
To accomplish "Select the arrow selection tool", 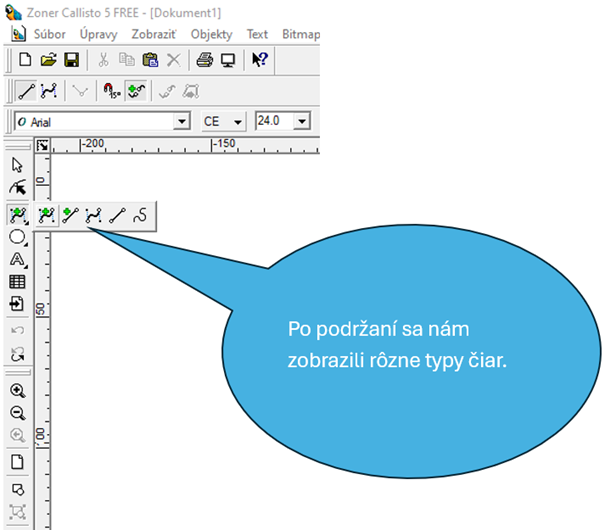I will click(x=17, y=165).
